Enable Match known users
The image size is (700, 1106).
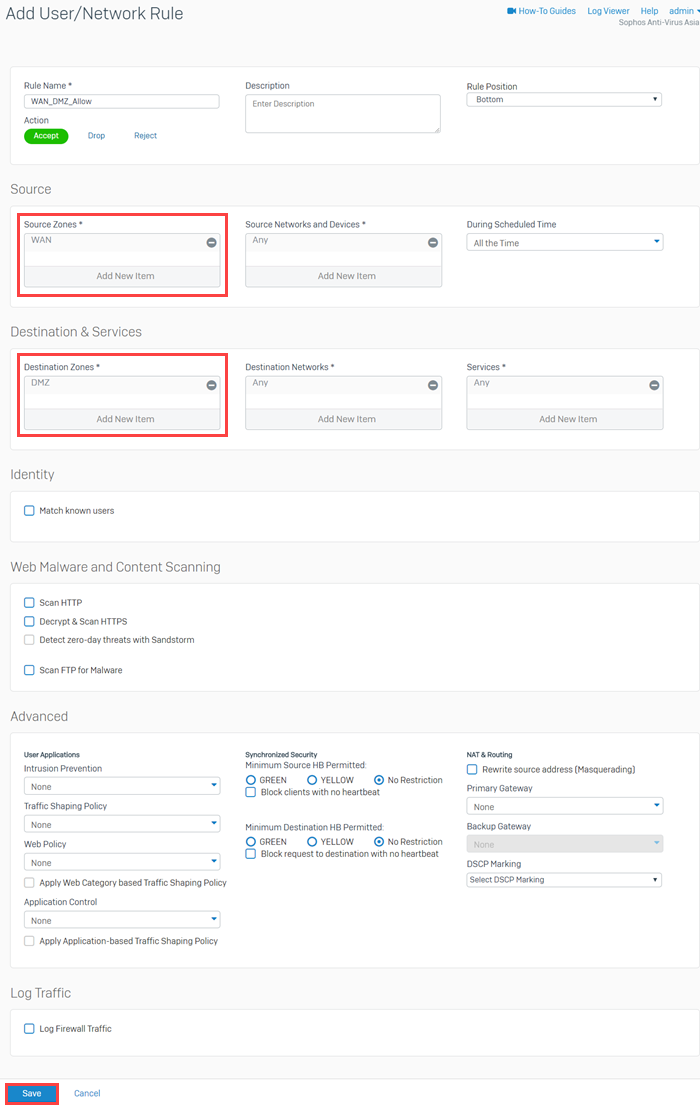(x=29, y=510)
